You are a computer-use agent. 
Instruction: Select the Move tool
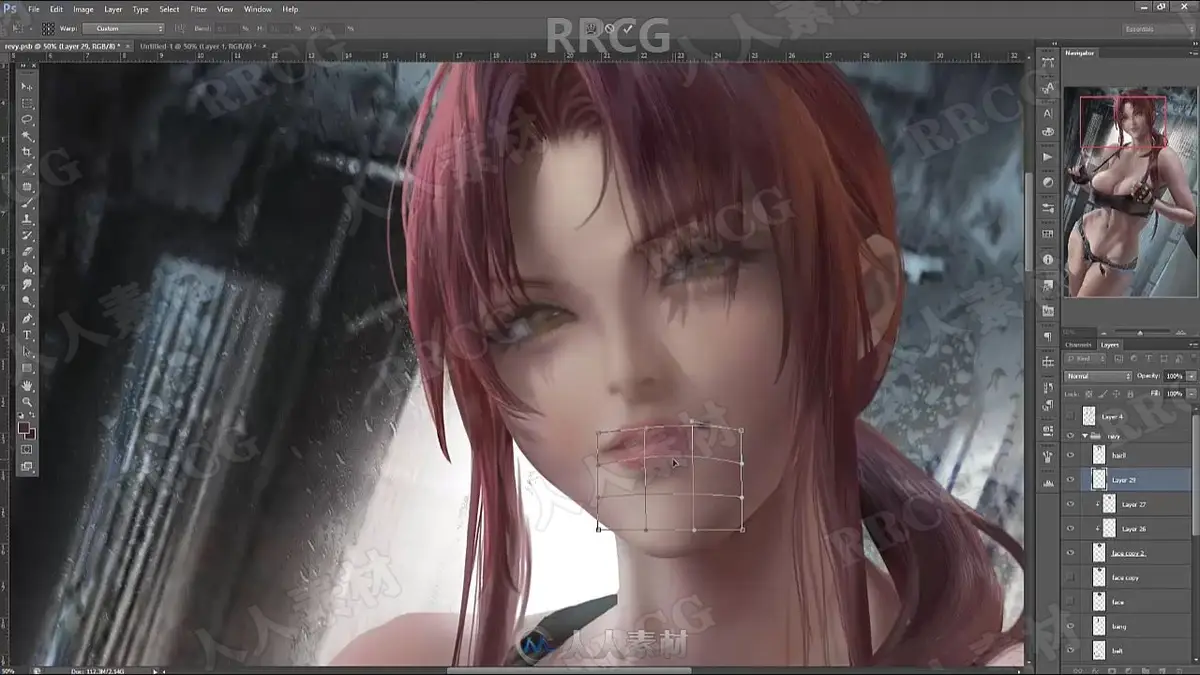click(x=27, y=86)
